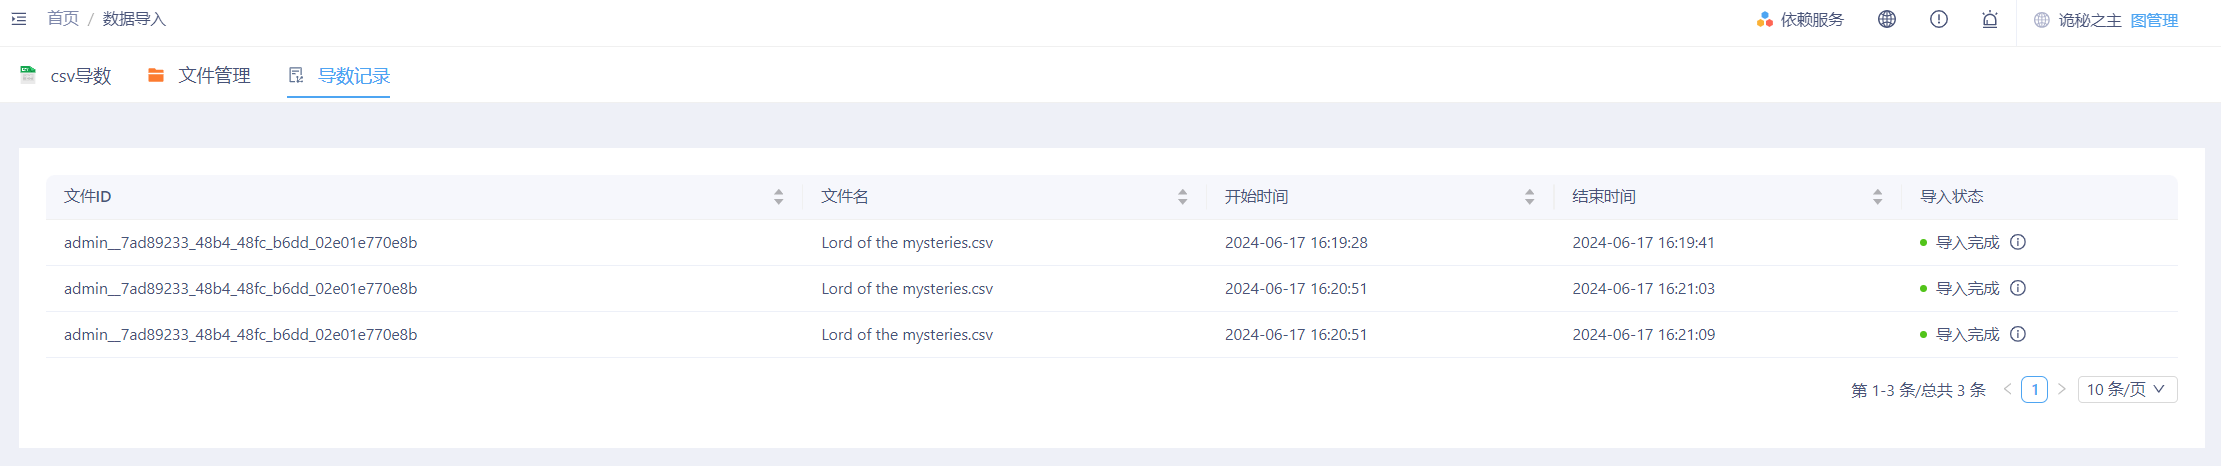This screenshot has height=466, width=2221.
Task: Sort table by 文件ID column
Action: point(778,197)
